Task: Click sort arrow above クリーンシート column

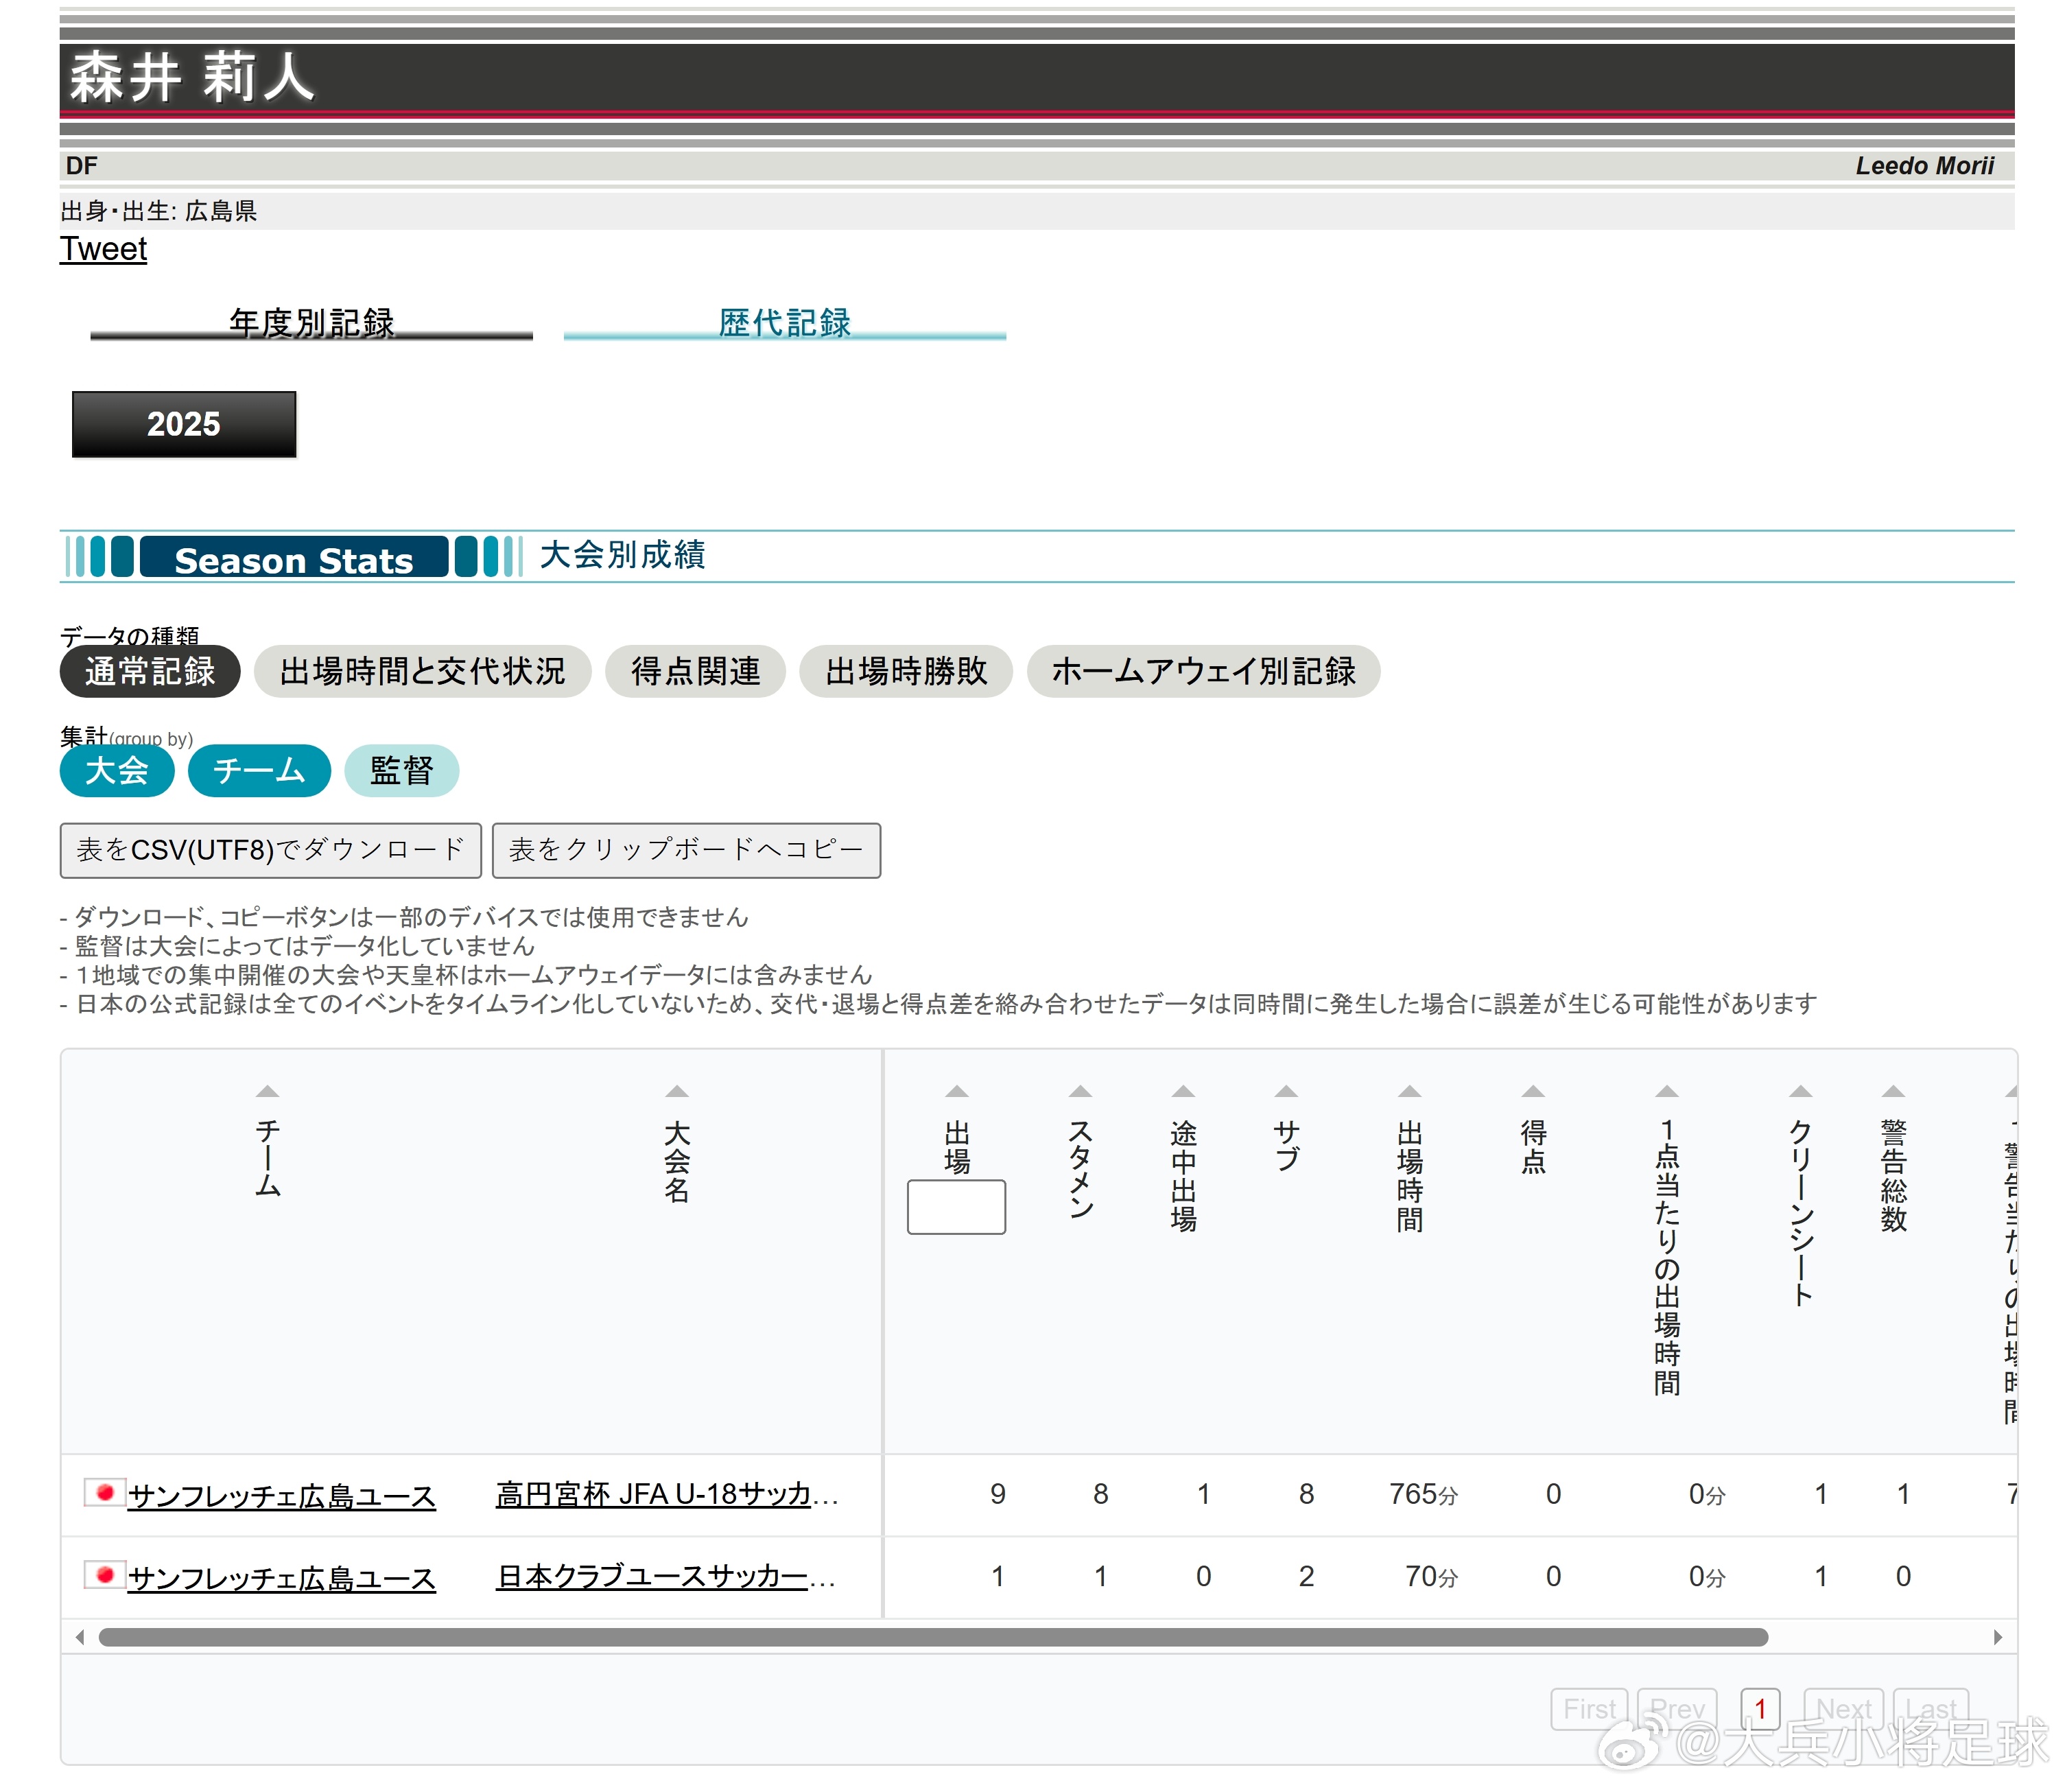Action: click(x=1801, y=1092)
